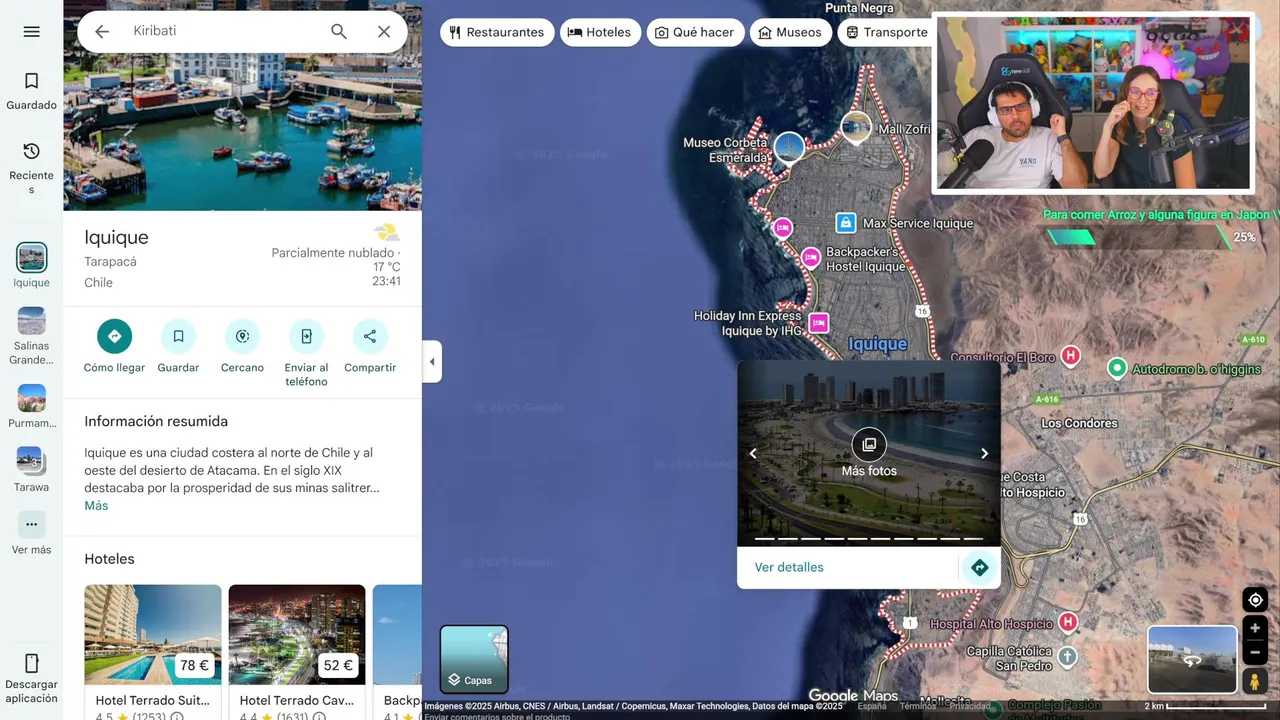Viewport: 1280px width, 720px height.
Task: Select Iquique recent place thumbnail
Action: point(31,257)
